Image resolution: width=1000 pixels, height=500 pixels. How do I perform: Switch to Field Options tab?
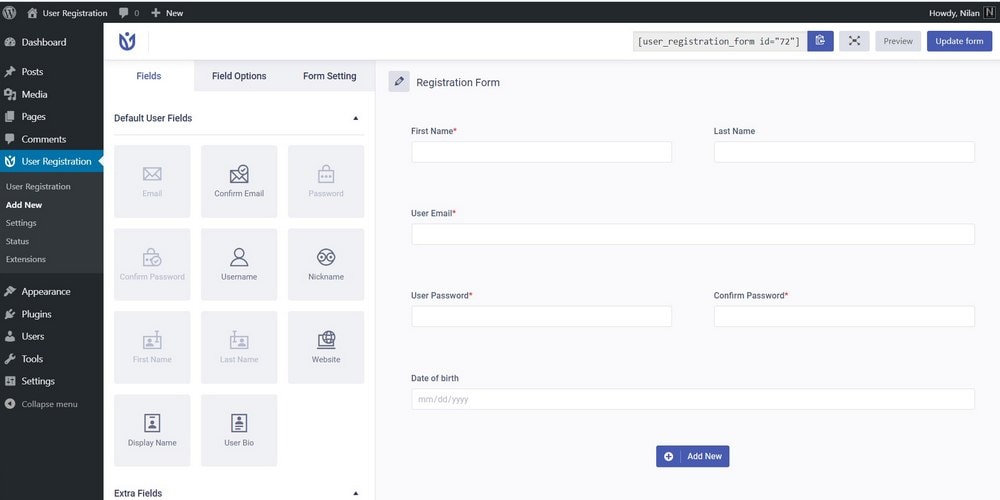pos(239,76)
